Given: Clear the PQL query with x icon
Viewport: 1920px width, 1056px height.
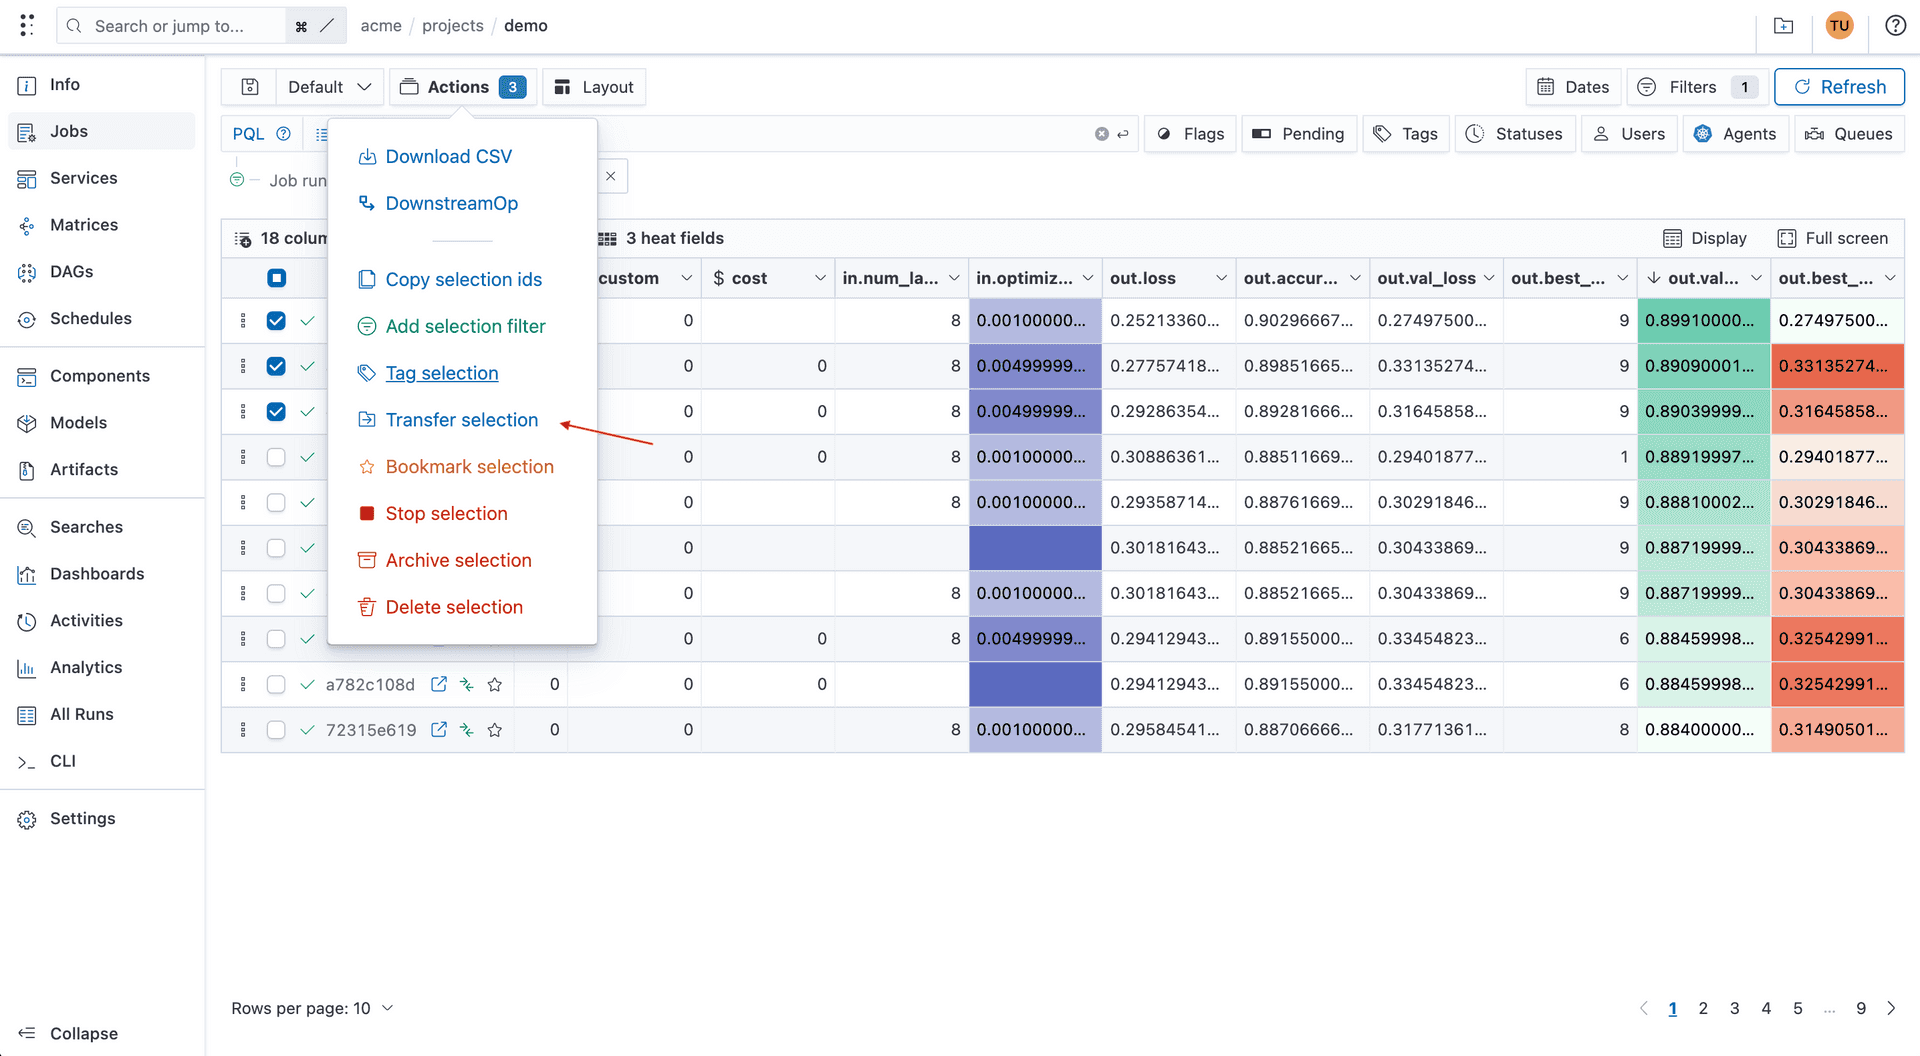Looking at the screenshot, I should (x=1101, y=134).
